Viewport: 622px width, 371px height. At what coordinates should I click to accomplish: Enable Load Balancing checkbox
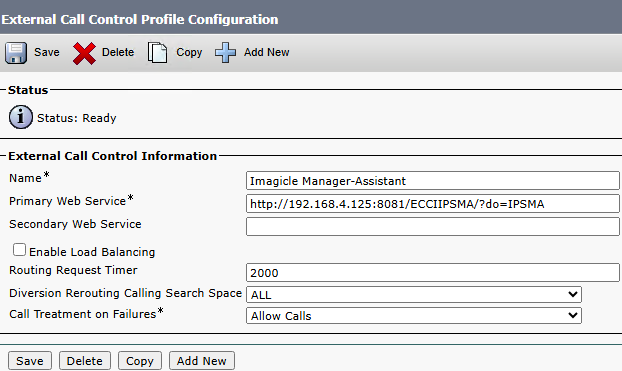pos(19,250)
